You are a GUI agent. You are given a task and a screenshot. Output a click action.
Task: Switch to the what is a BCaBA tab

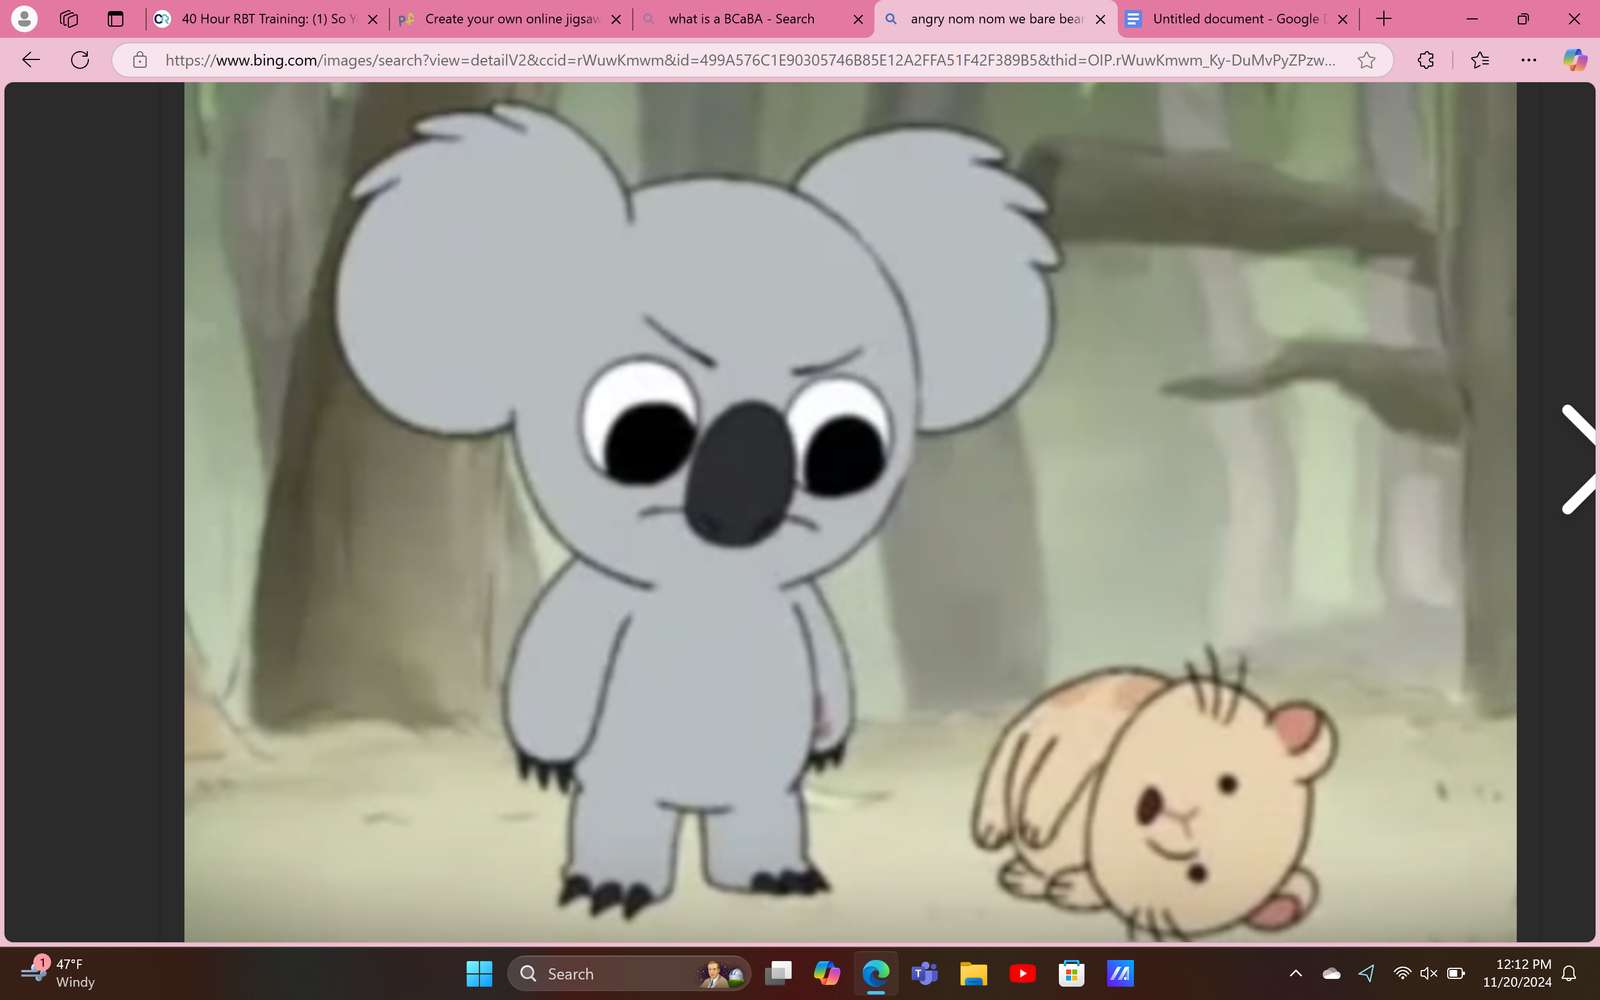[752, 19]
